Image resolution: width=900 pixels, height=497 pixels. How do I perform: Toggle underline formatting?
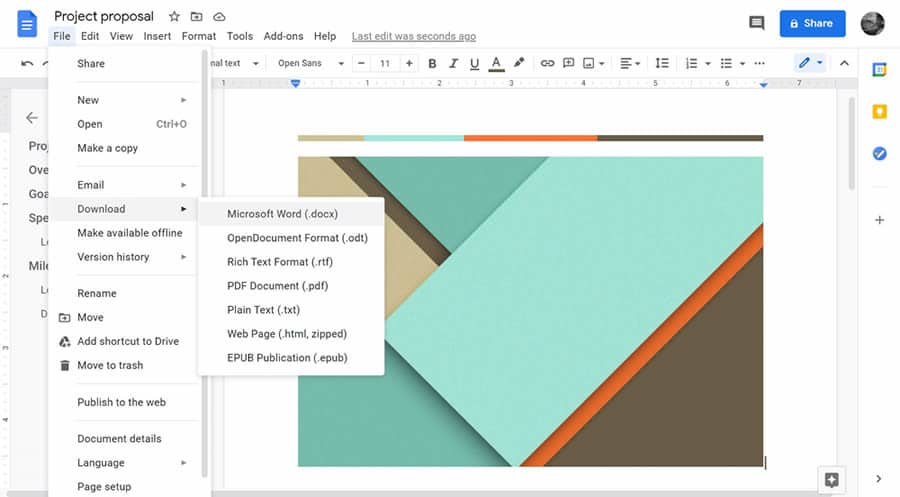click(474, 63)
